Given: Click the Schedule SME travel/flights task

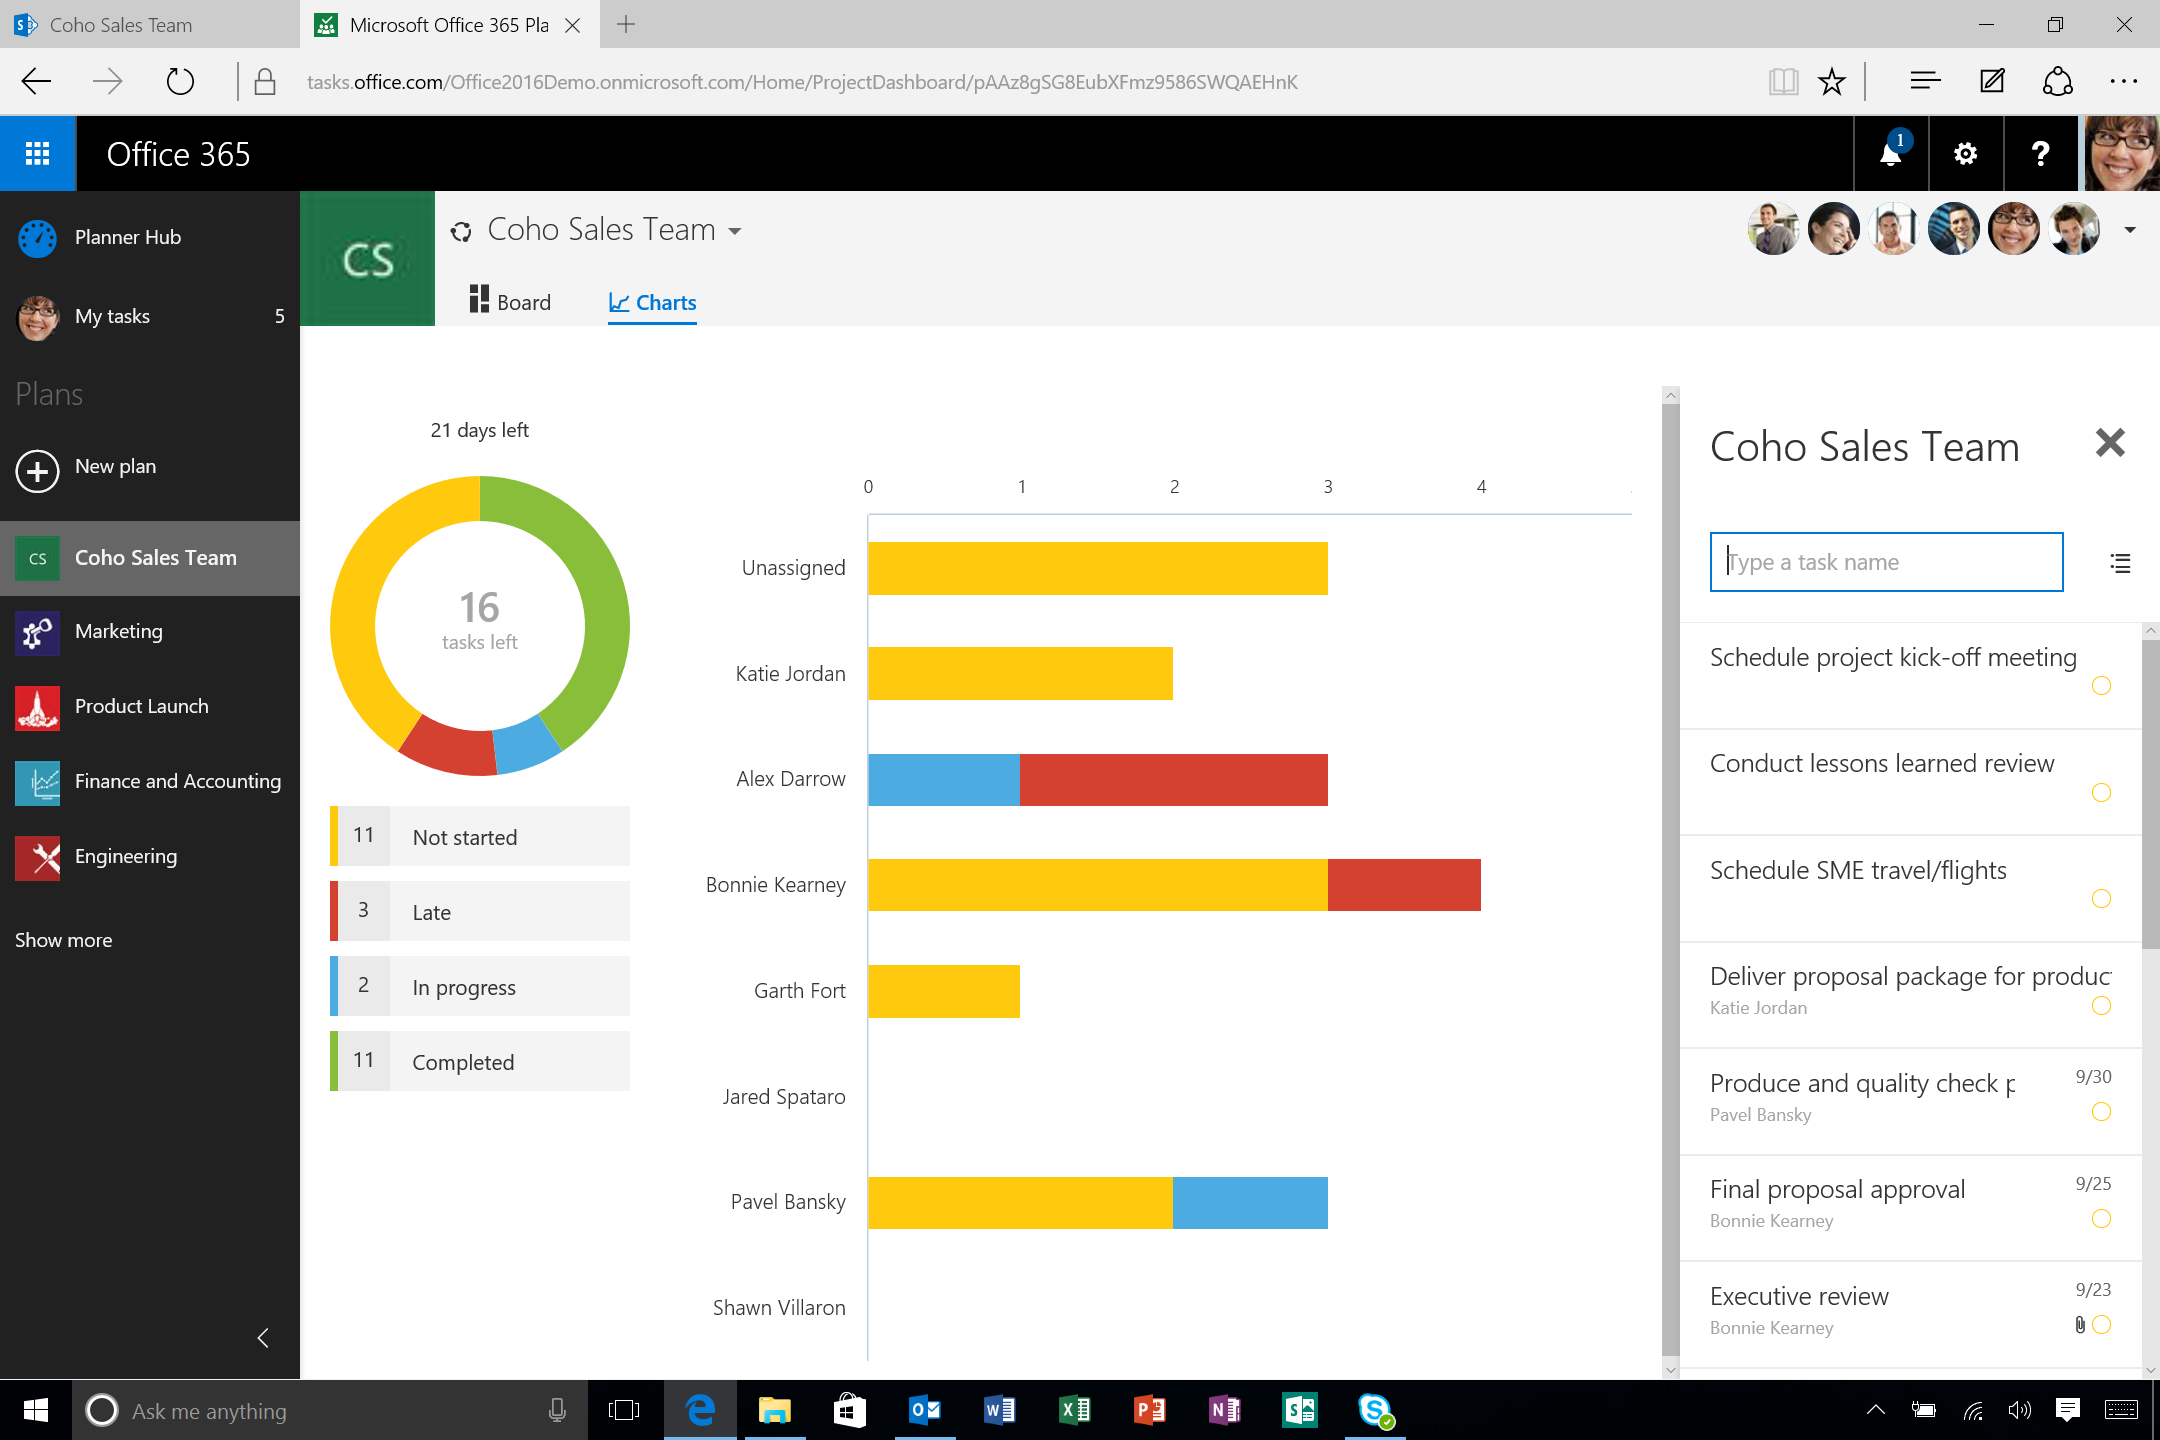Looking at the screenshot, I should click(1858, 869).
